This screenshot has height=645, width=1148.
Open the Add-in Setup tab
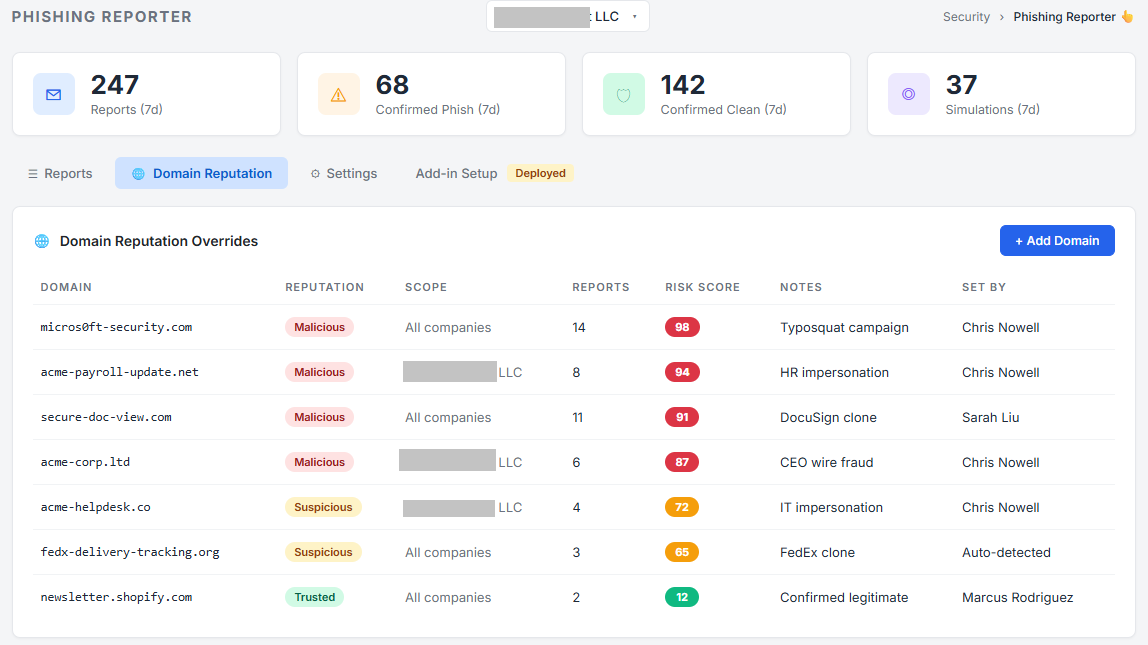pos(456,173)
